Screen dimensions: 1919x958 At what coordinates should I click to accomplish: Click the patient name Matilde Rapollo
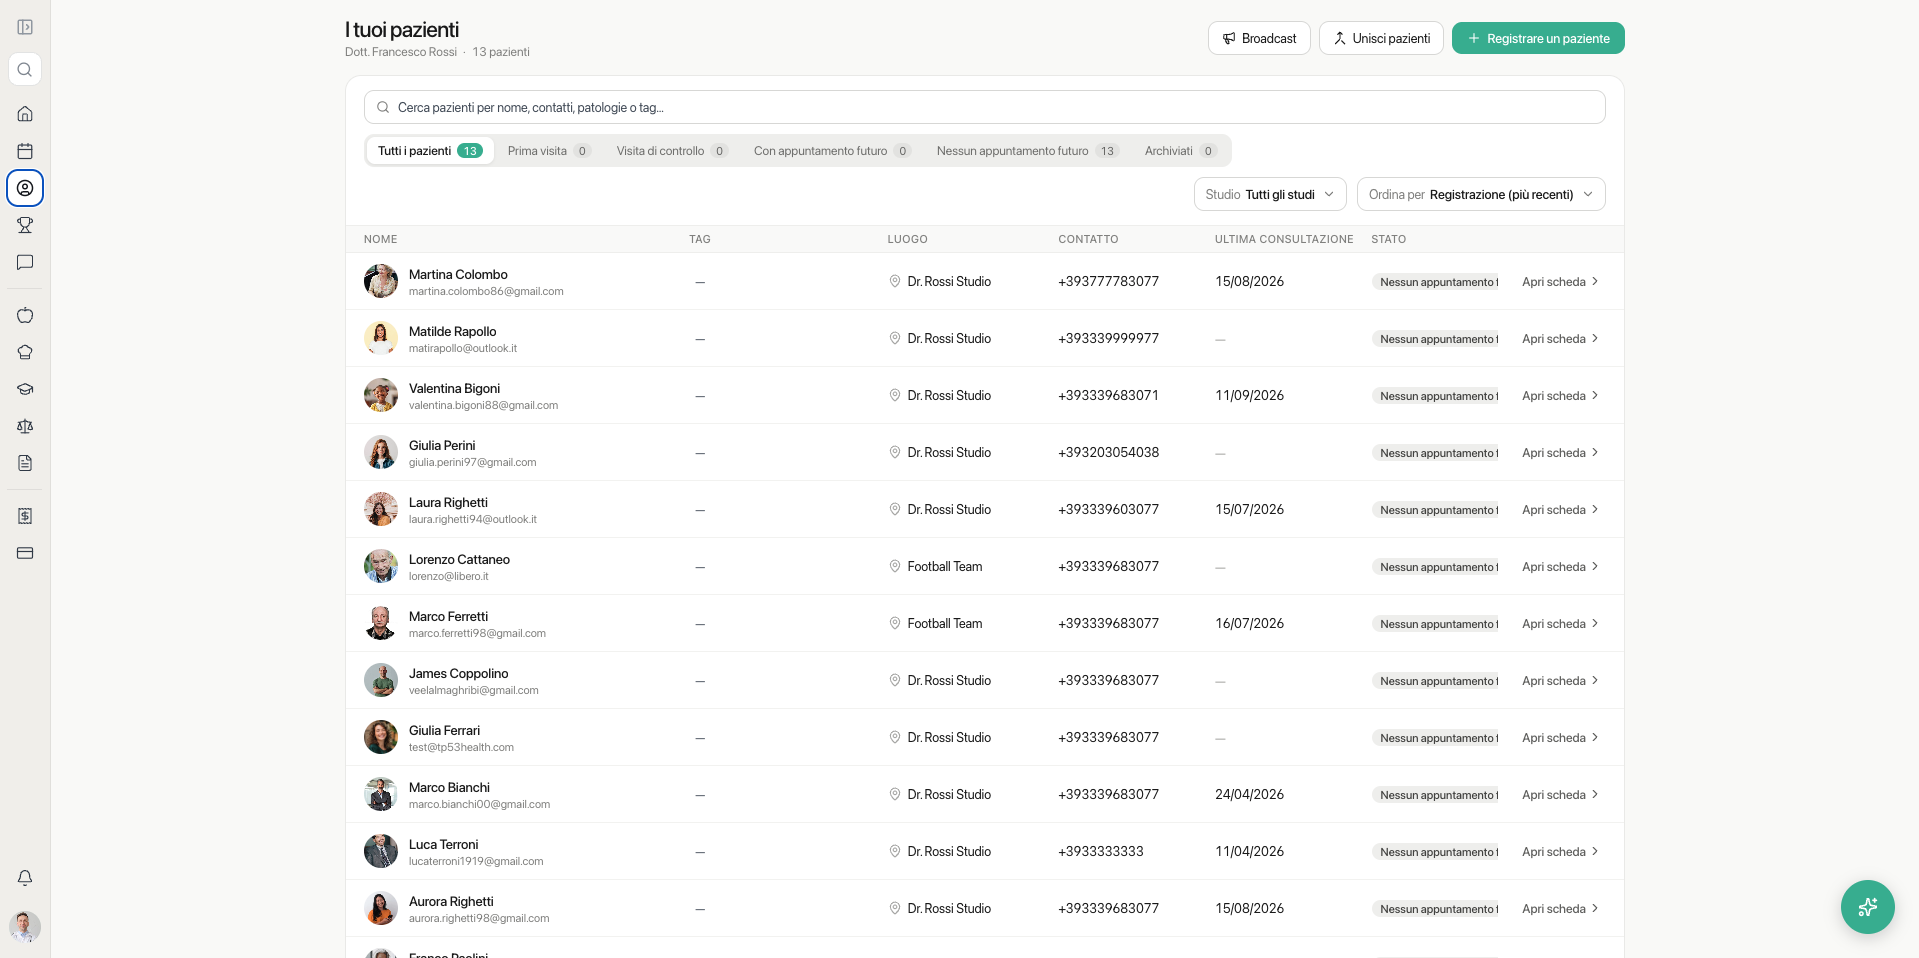tap(452, 331)
